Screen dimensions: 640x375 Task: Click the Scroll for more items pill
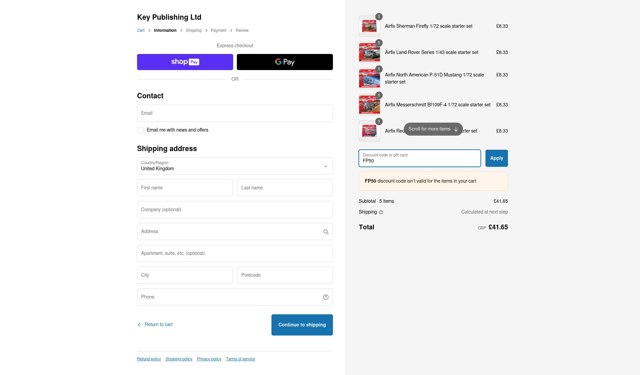pos(433,129)
